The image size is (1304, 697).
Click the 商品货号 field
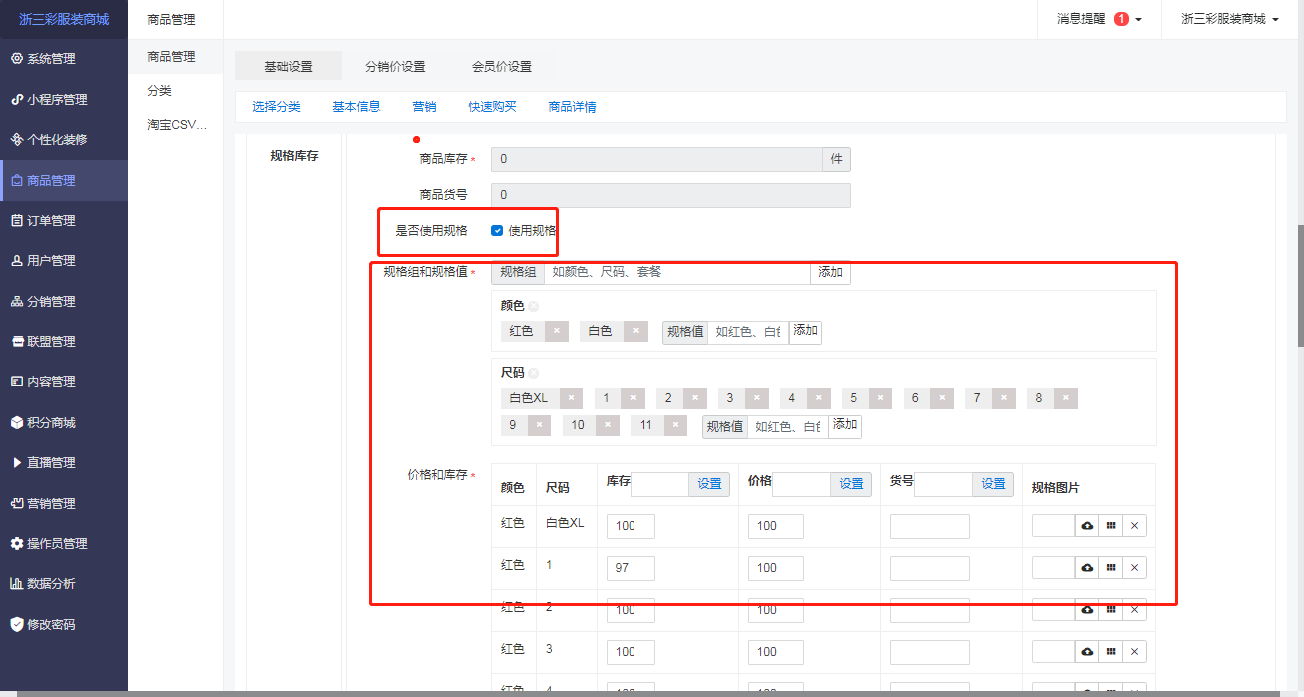pyautogui.click(x=671, y=195)
